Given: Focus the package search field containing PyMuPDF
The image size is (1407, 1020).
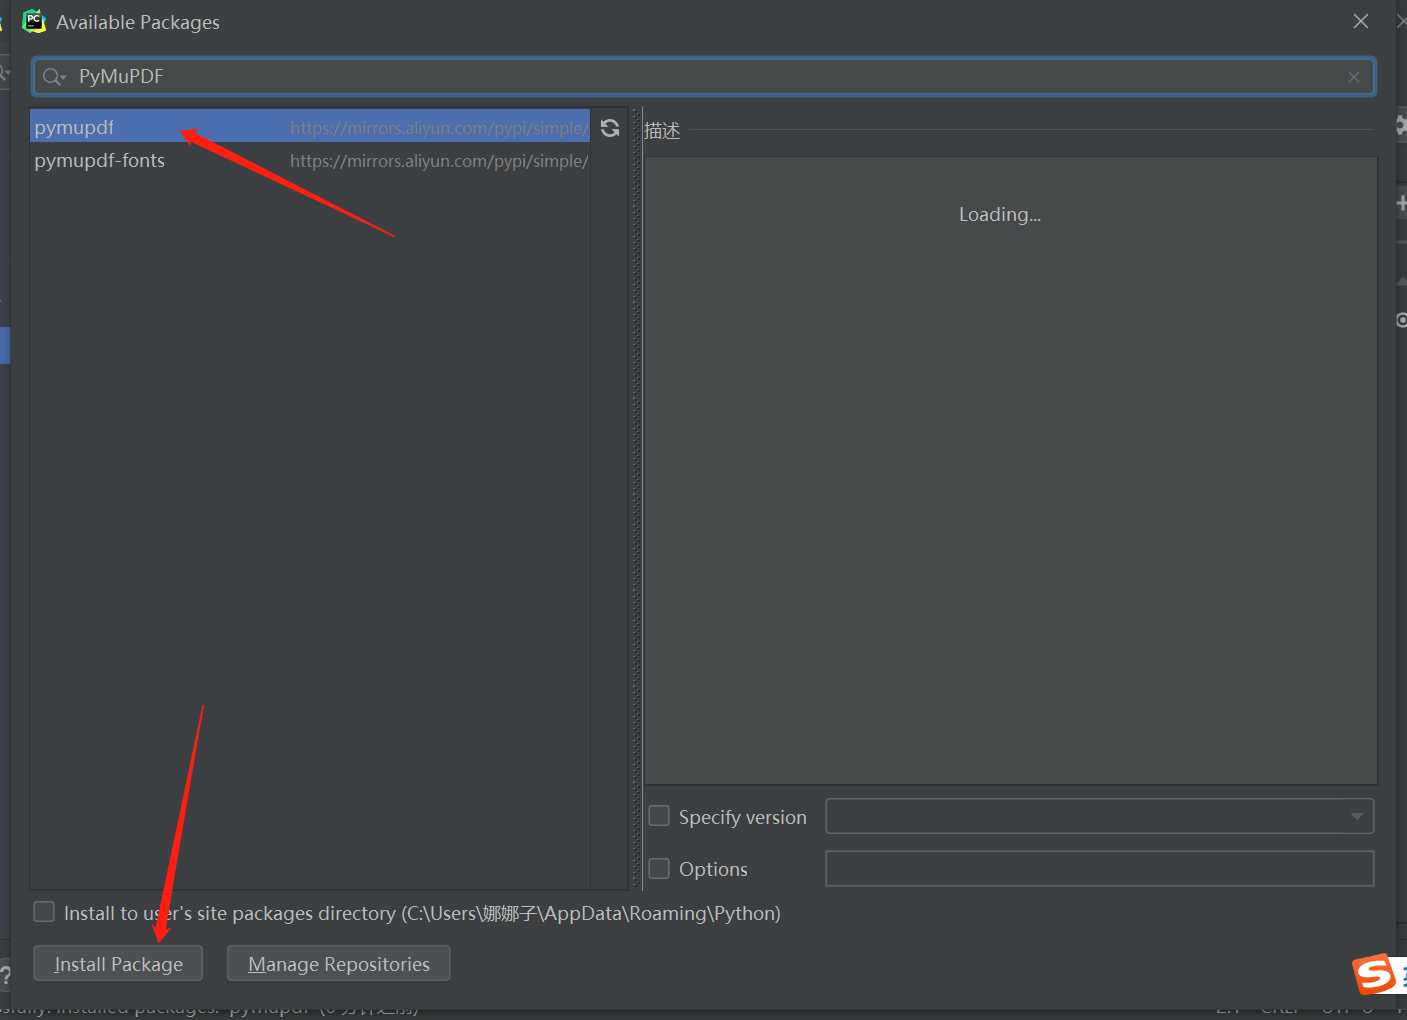Looking at the screenshot, I should pos(704,77).
